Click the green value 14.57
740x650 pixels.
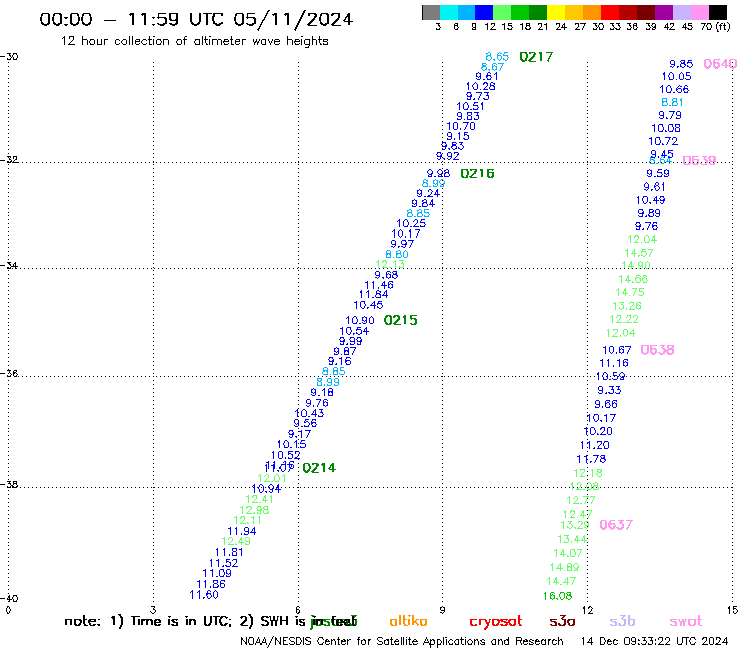(x=639, y=253)
